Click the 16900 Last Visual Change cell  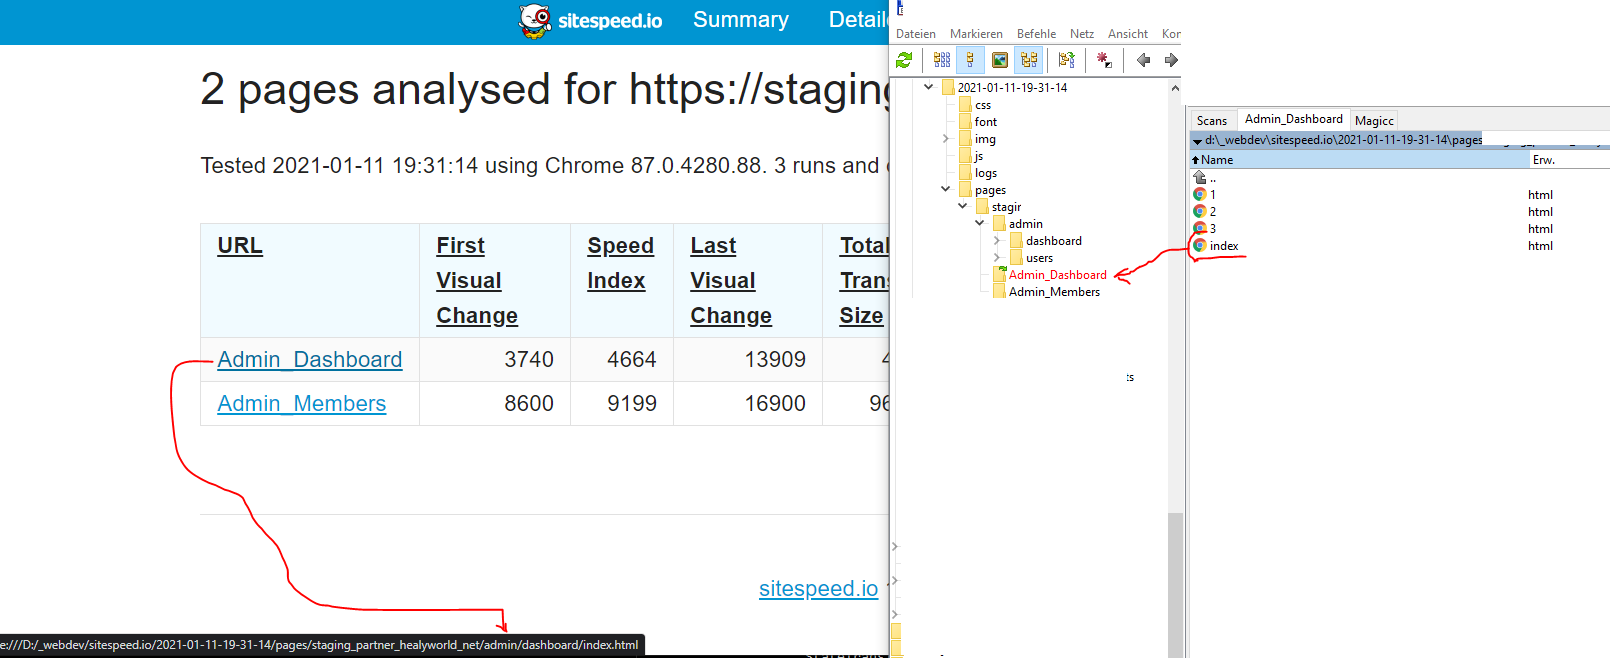pyautogui.click(x=748, y=404)
